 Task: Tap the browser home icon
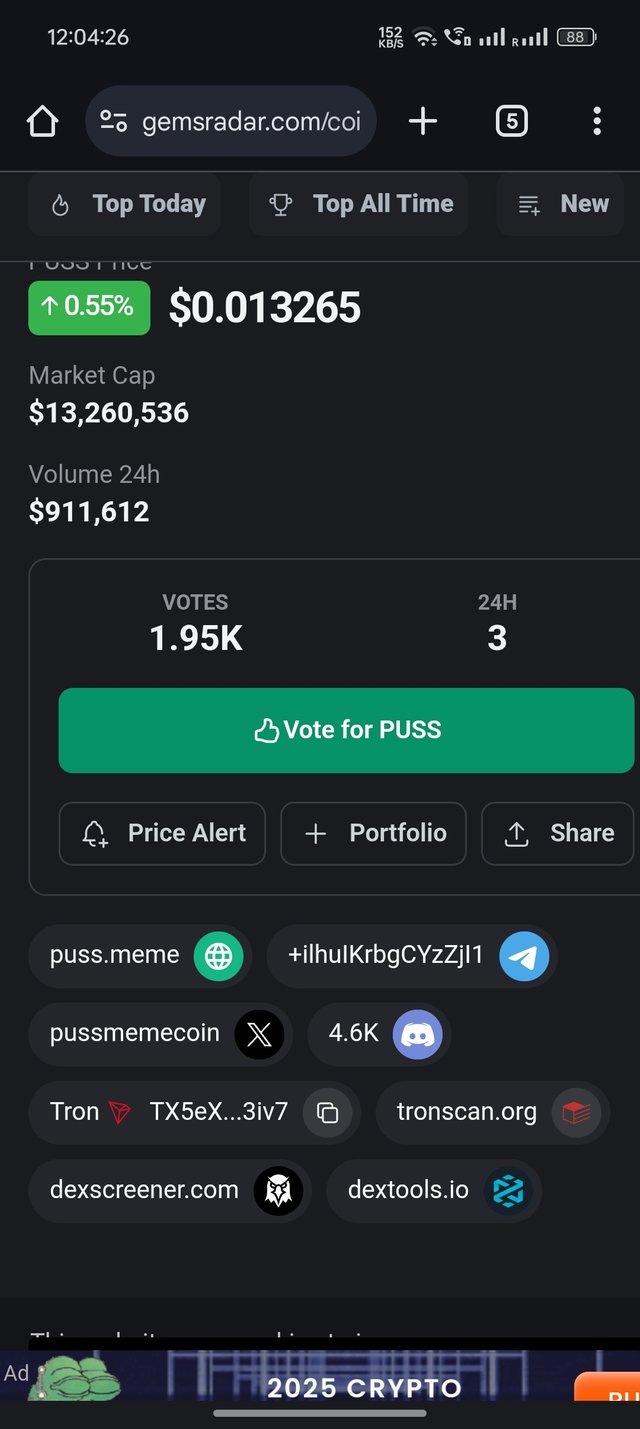click(42, 122)
